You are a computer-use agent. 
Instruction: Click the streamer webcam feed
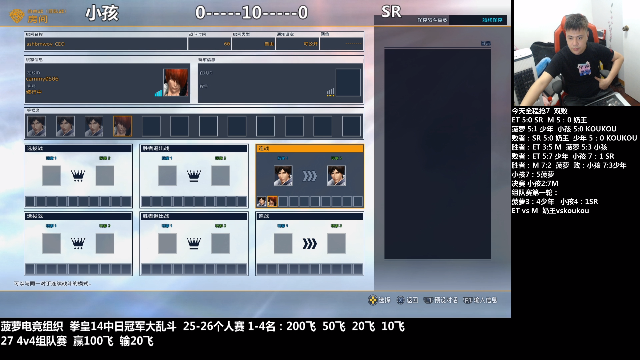pyautogui.click(x=576, y=53)
